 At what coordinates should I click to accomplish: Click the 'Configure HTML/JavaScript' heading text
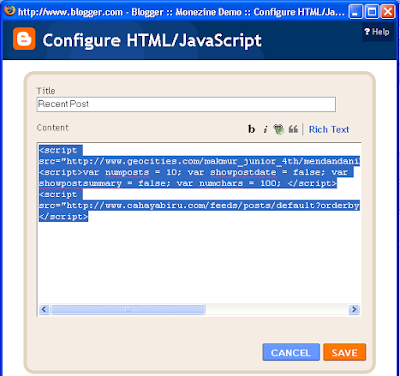coord(152,41)
